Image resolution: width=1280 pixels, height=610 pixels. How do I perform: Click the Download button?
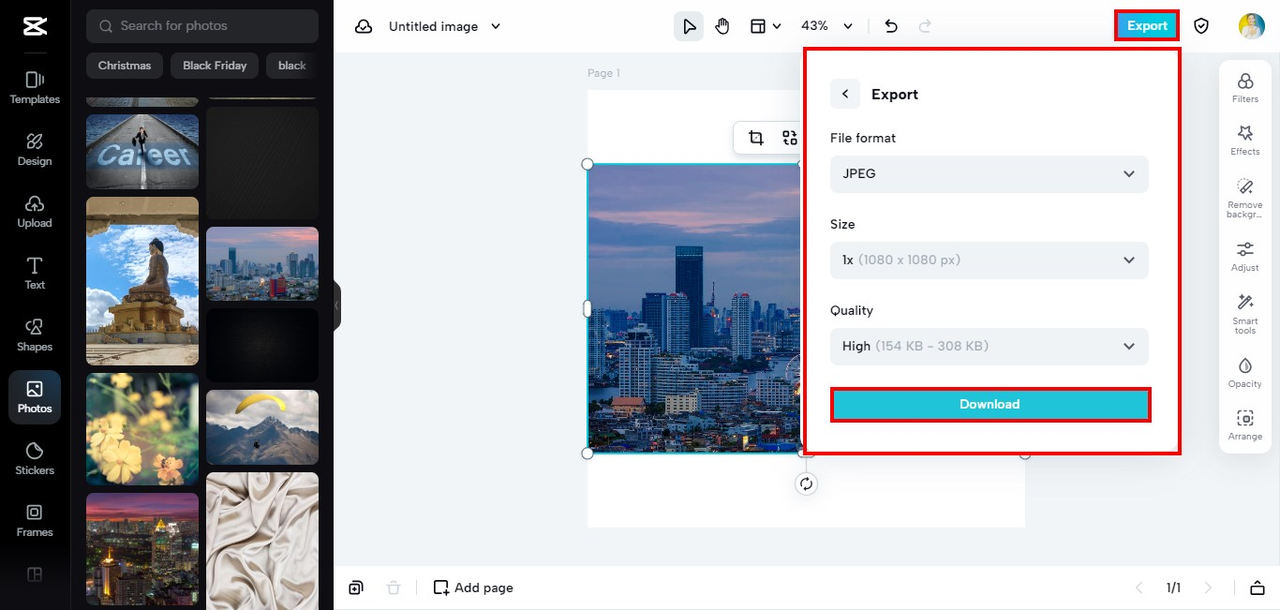tap(990, 404)
